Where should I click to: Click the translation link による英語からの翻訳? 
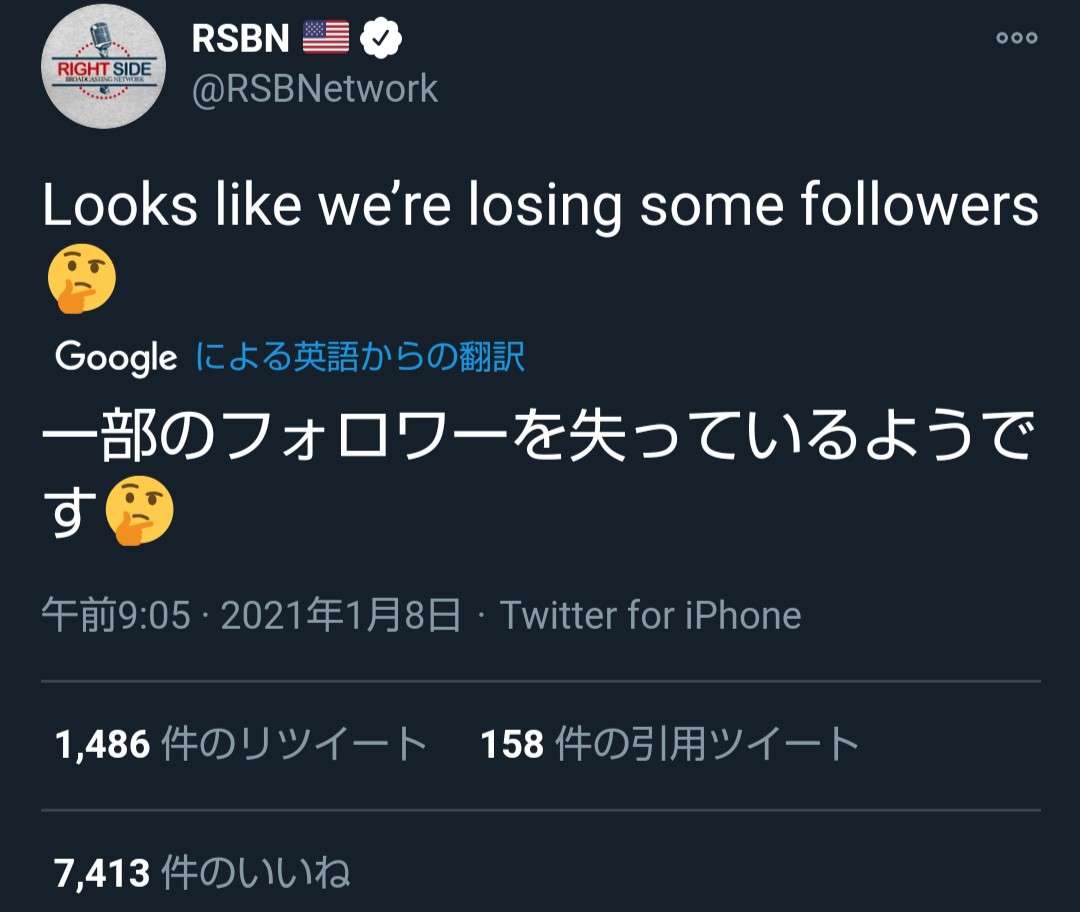click(360, 355)
